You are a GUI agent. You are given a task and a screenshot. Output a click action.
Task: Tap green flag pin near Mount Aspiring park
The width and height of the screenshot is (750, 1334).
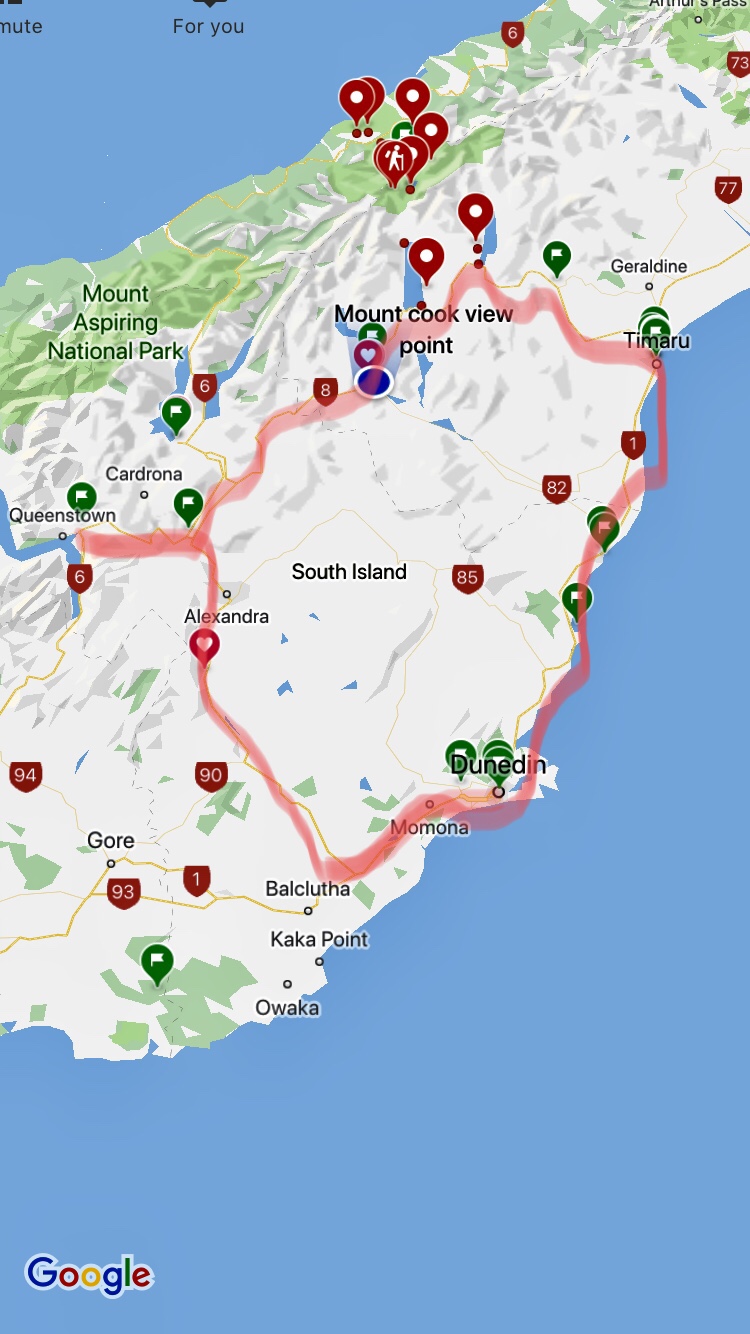pyautogui.click(x=176, y=414)
